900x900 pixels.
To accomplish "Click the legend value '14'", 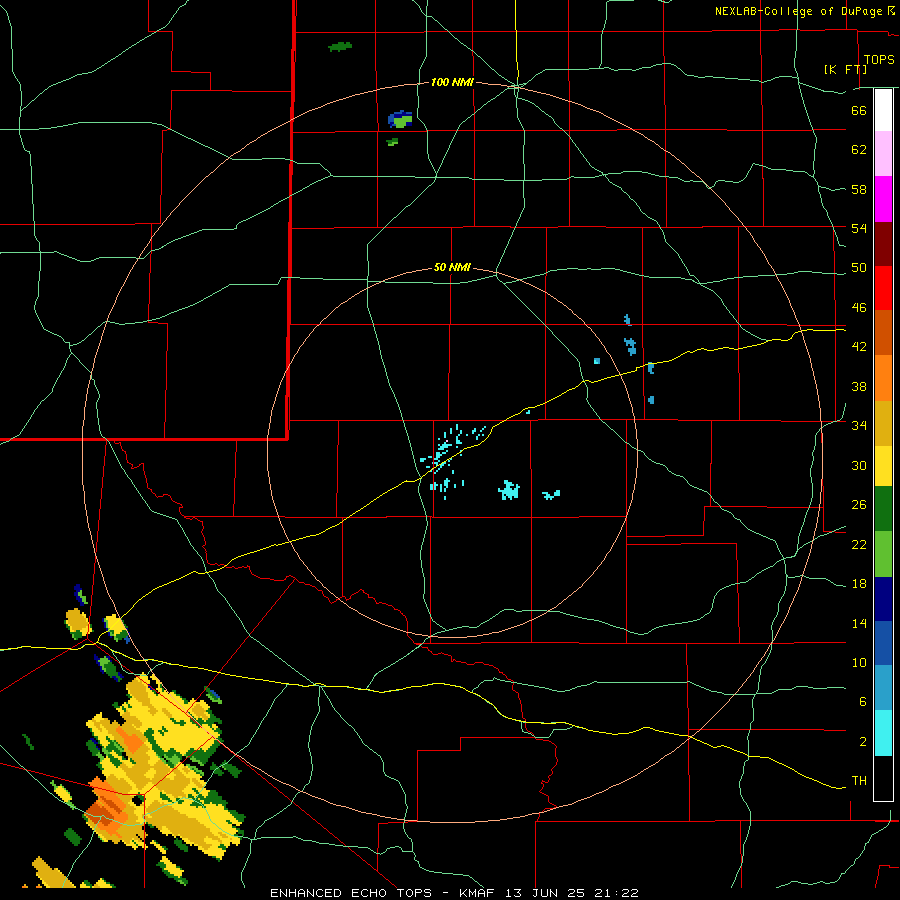I will (859, 624).
